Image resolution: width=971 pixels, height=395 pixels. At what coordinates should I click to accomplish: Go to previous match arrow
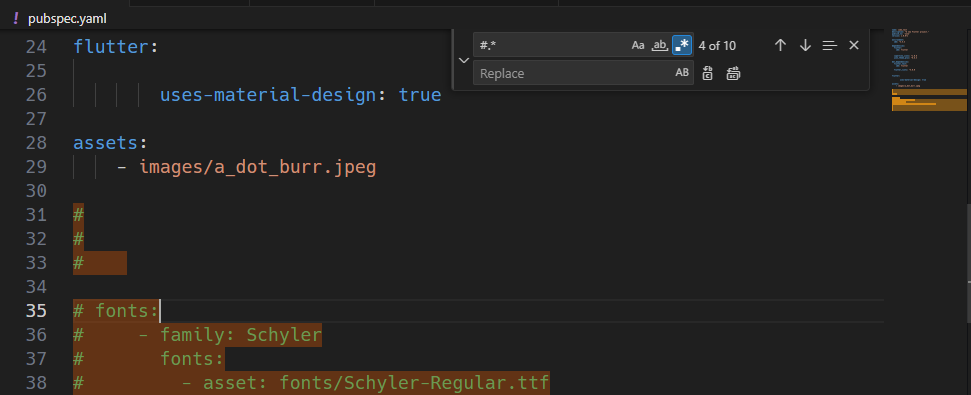click(780, 45)
